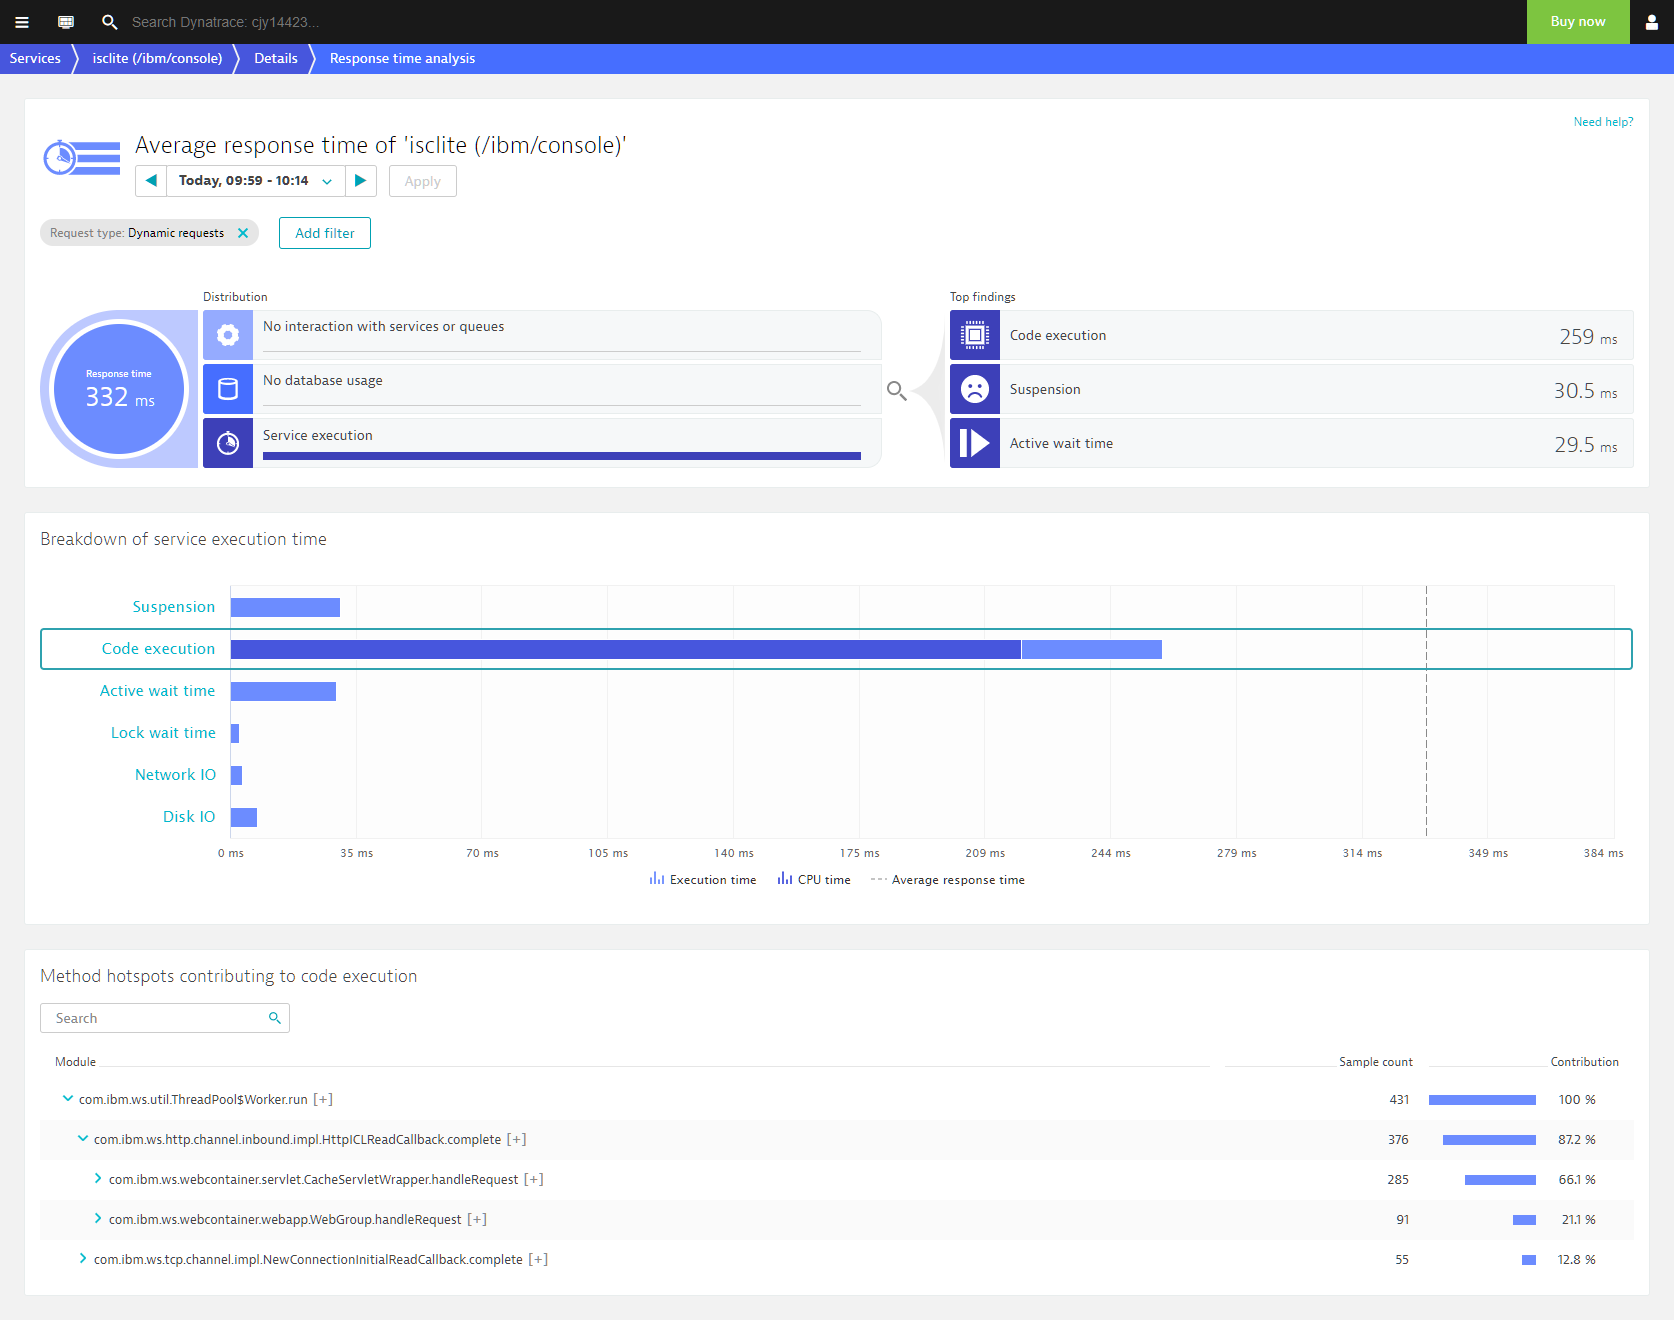Screen dimensions: 1674x1320
Task: Click the light CPU time bar segment
Action: click(1092, 649)
